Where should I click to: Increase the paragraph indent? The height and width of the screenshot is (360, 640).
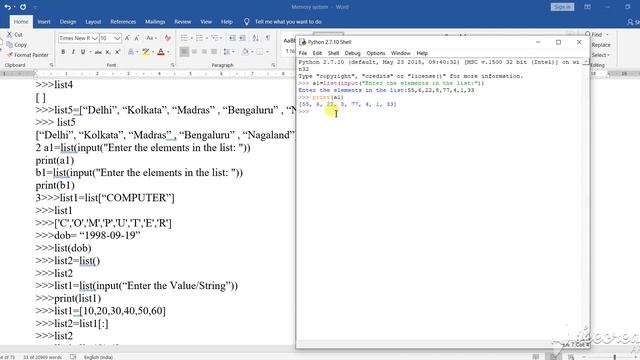pos(242,38)
